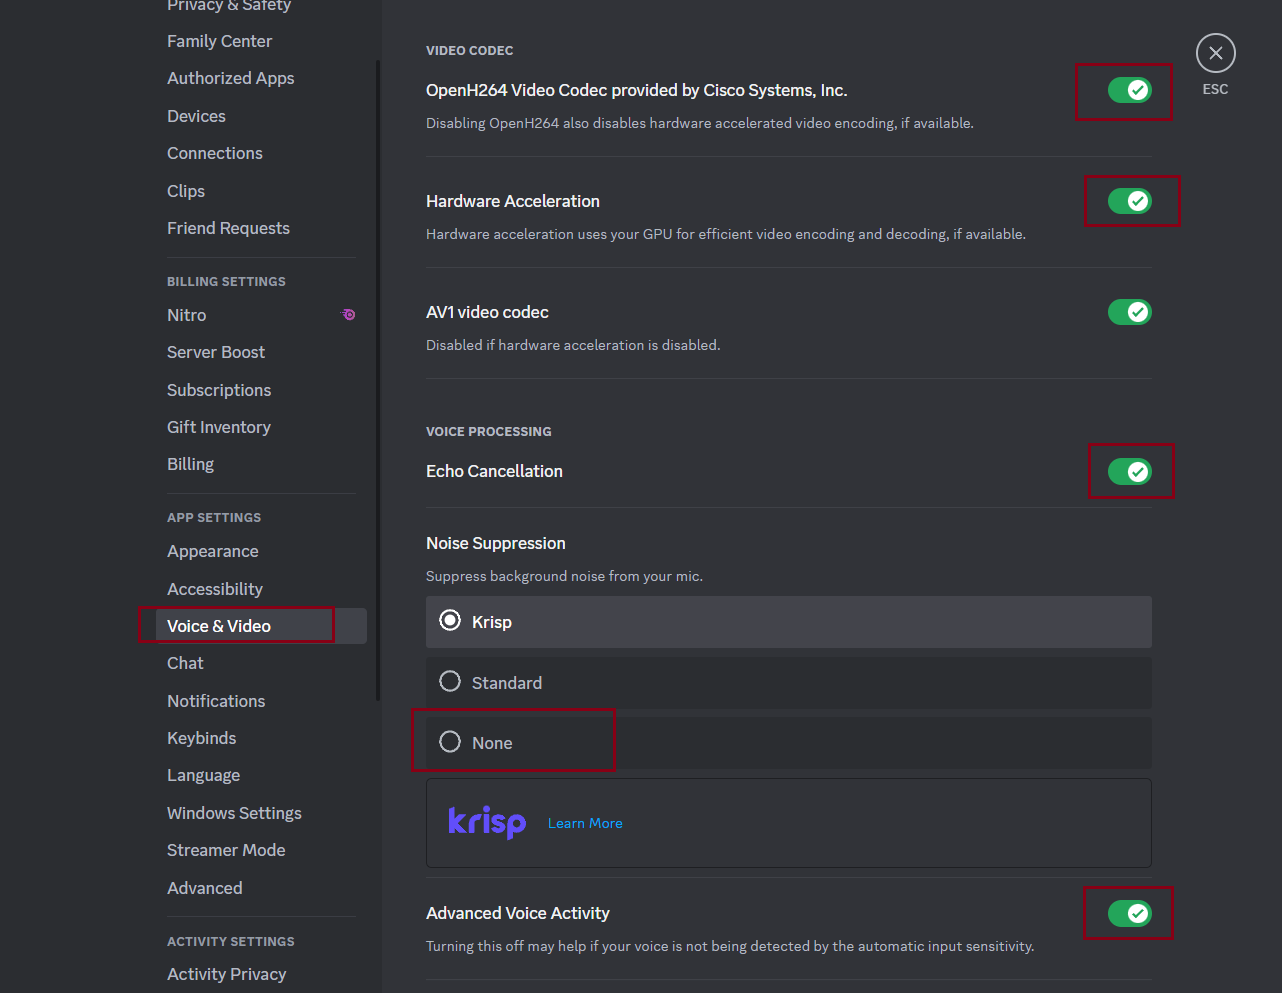Select Krisp noise suppression option
The height and width of the screenshot is (993, 1282).
point(451,621)
